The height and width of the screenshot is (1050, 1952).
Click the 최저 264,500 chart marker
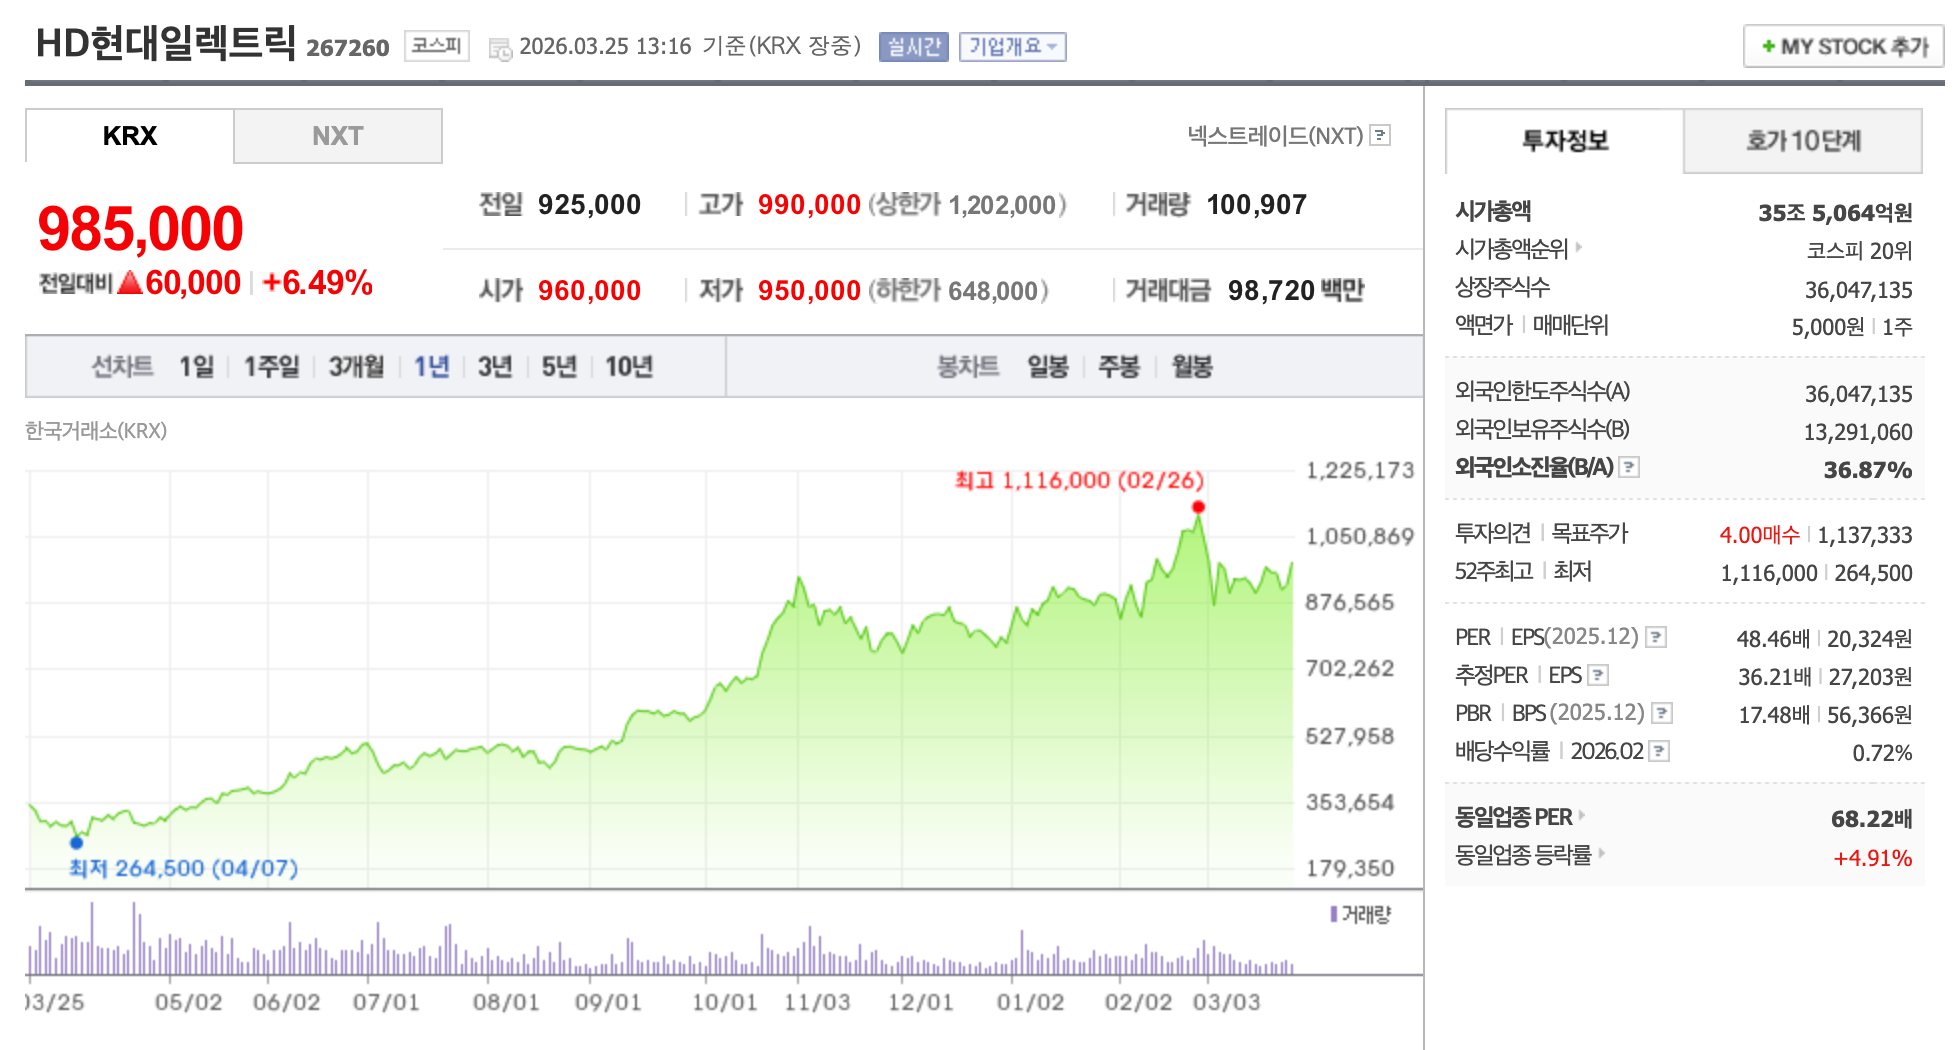point(77,842)
